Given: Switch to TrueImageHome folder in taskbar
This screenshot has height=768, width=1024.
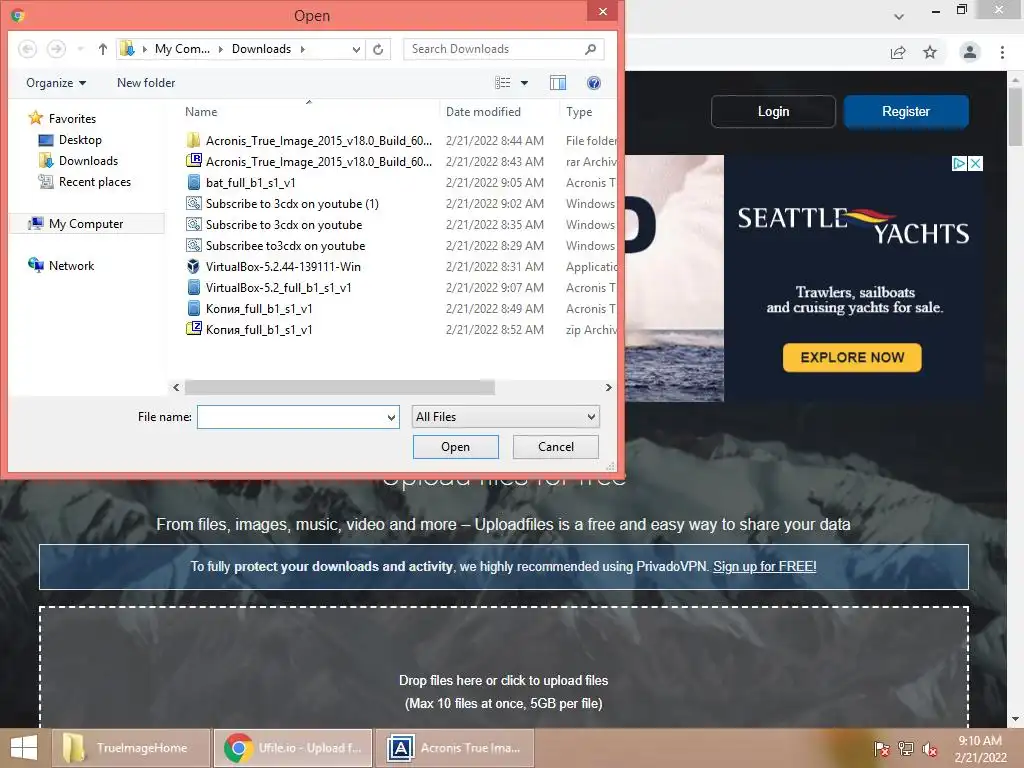Looking at the screenshot, I should [x=131, y=748].
